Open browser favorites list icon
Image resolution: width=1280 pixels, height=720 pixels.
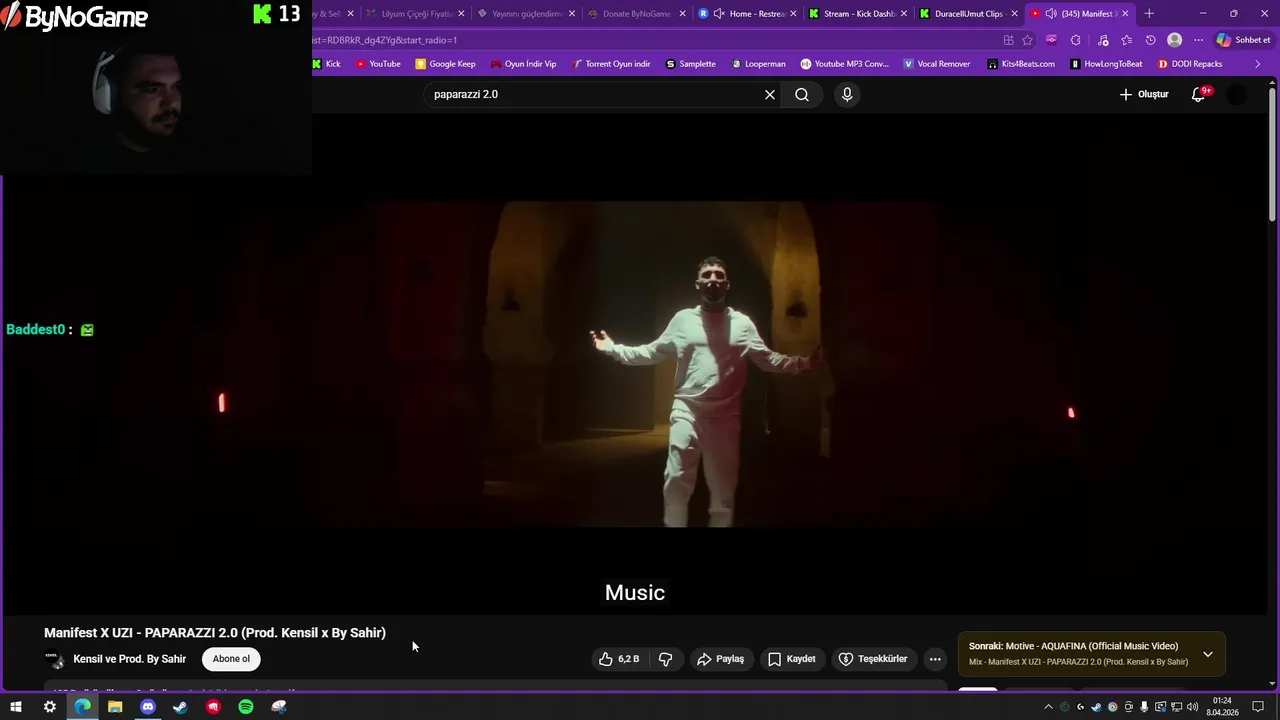coord(1127,40)
